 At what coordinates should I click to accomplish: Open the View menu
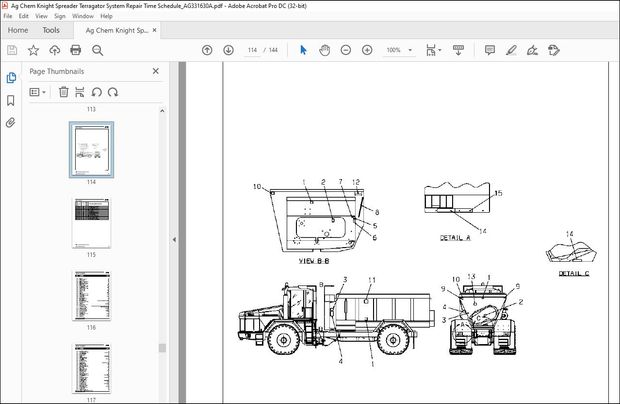point(40,16)
